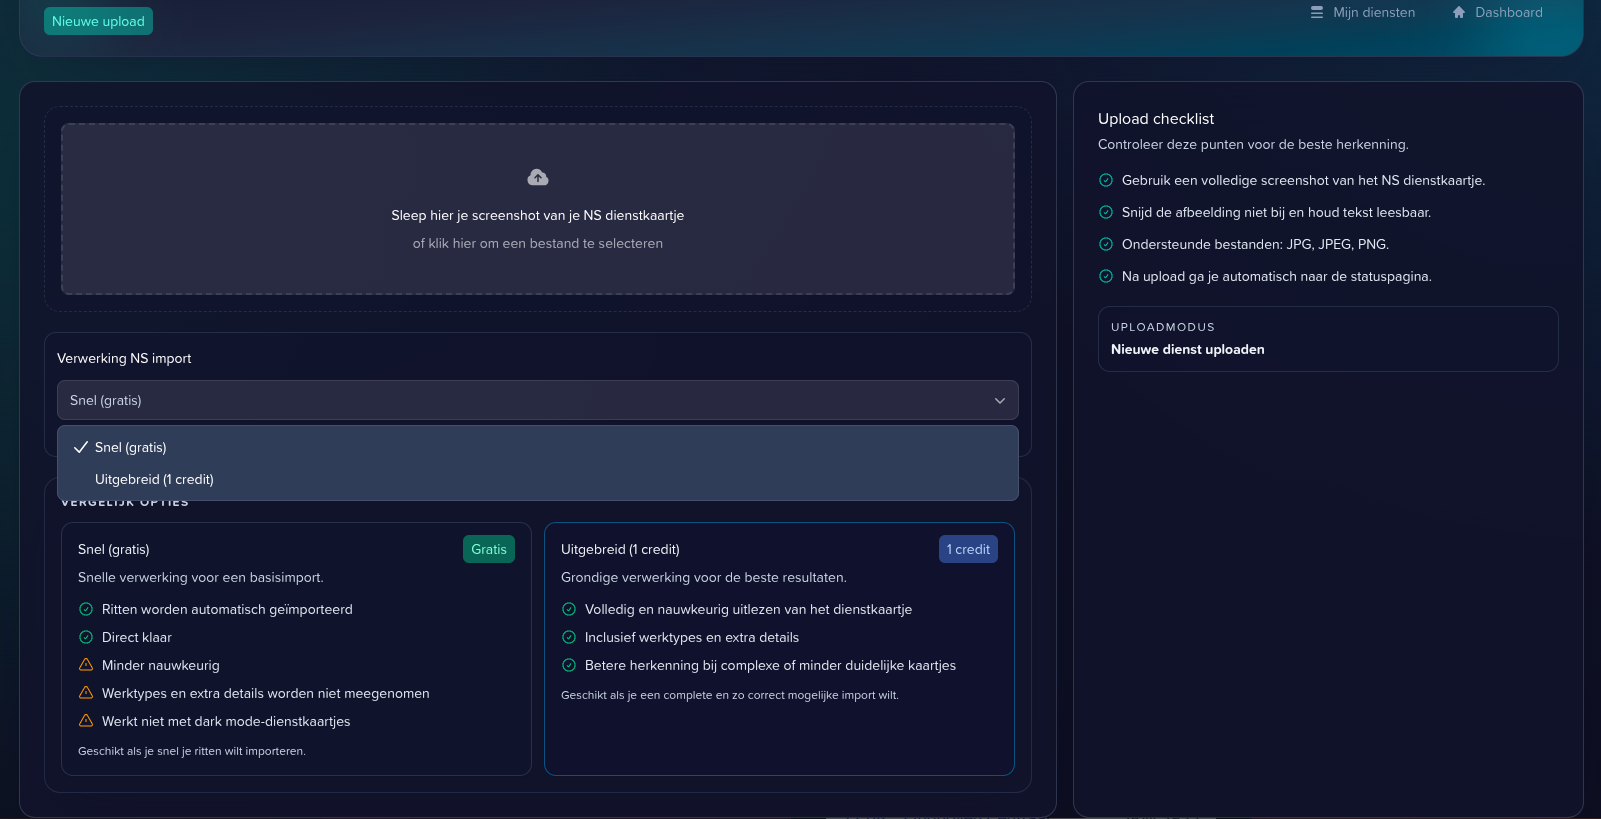Click the cloud upload icon in dropzone
The height and width of the screenshot is (819, 1601).
pyautogui.click(x=538, y=177)
